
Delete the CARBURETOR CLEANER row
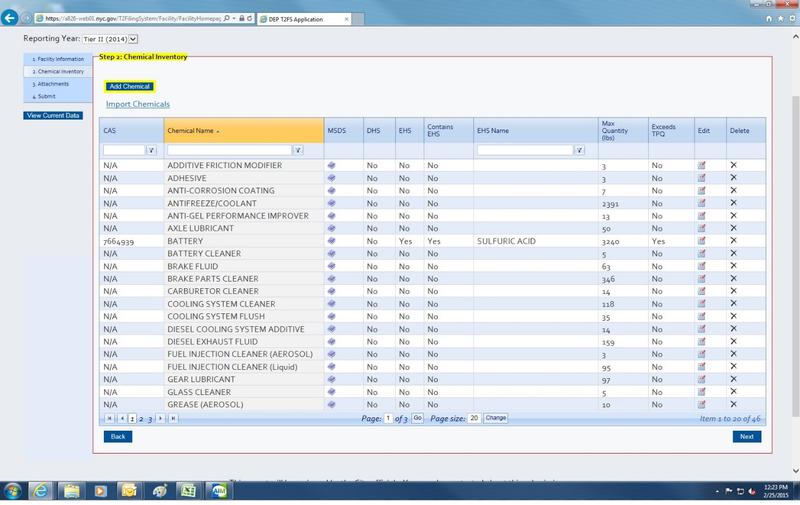[x=733, y=291]
